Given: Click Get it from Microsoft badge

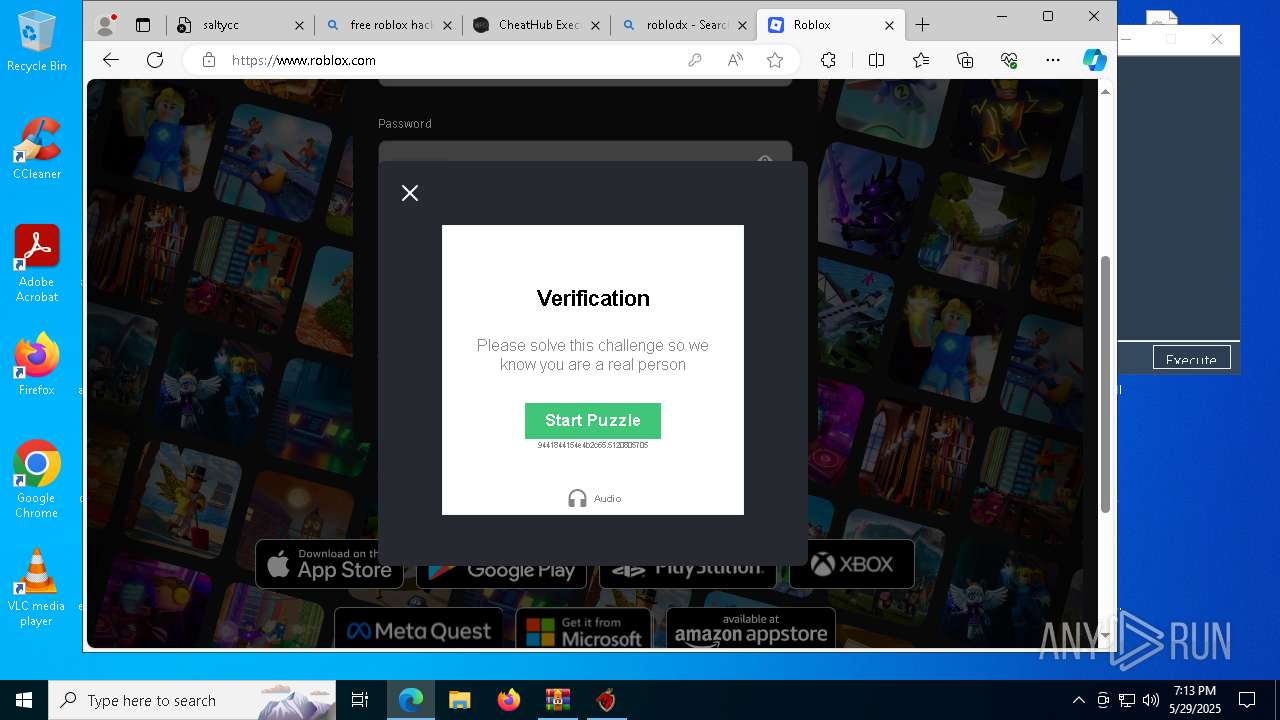Looking at the screenshot, I should [x=584, y=630].
